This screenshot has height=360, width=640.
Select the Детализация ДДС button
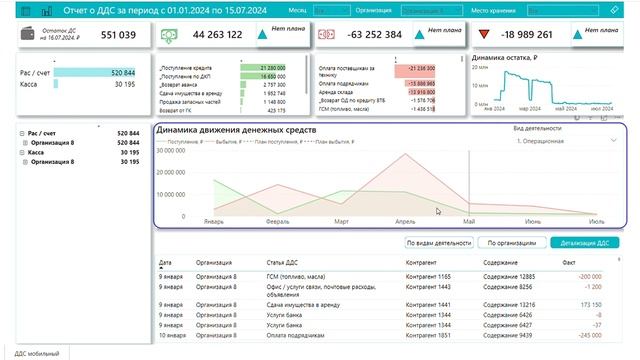584,243
